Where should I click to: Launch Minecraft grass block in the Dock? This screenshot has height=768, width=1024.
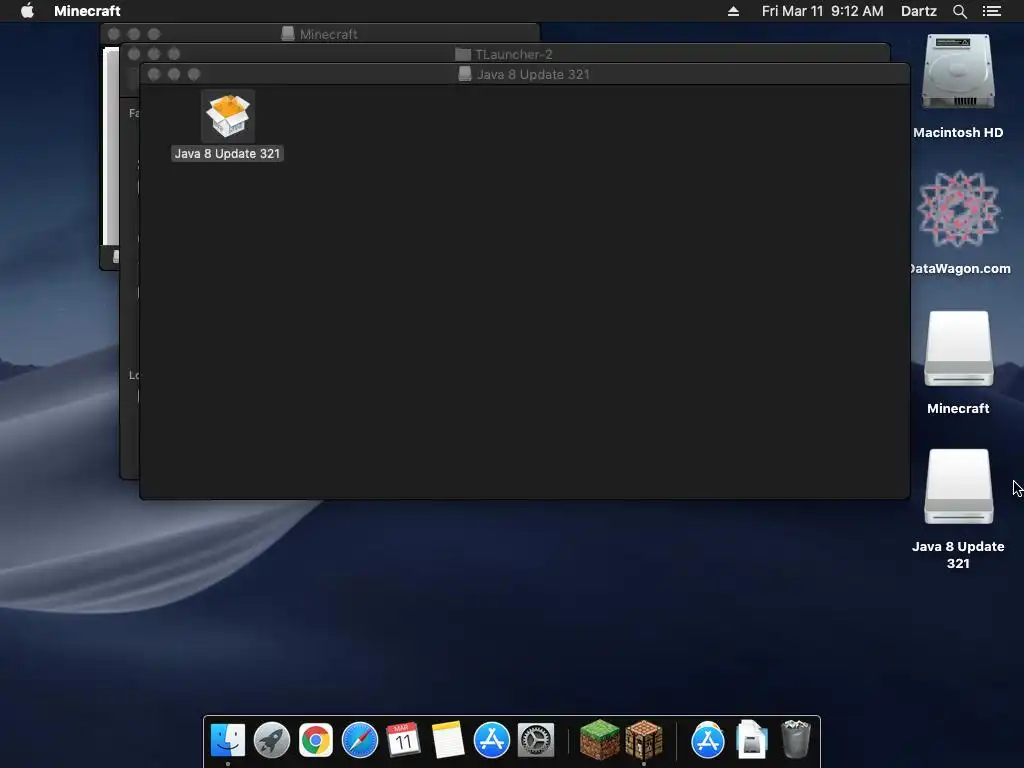click(x=600, y=740)
